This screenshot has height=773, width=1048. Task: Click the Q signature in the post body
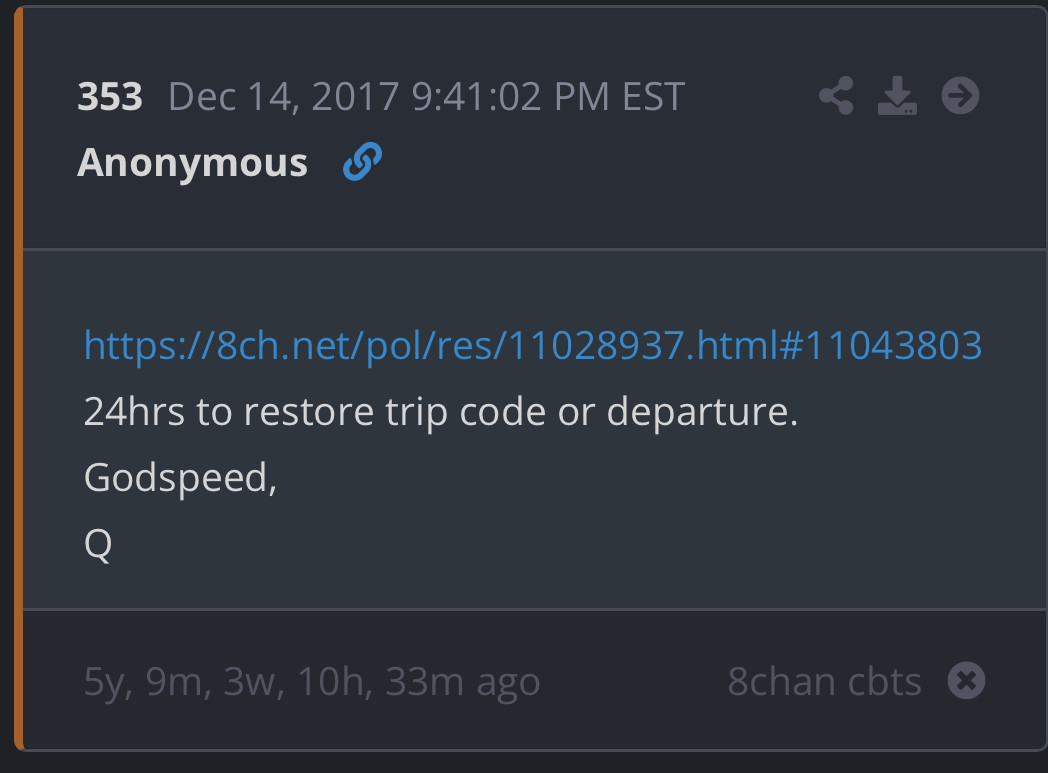coord(98,544)
